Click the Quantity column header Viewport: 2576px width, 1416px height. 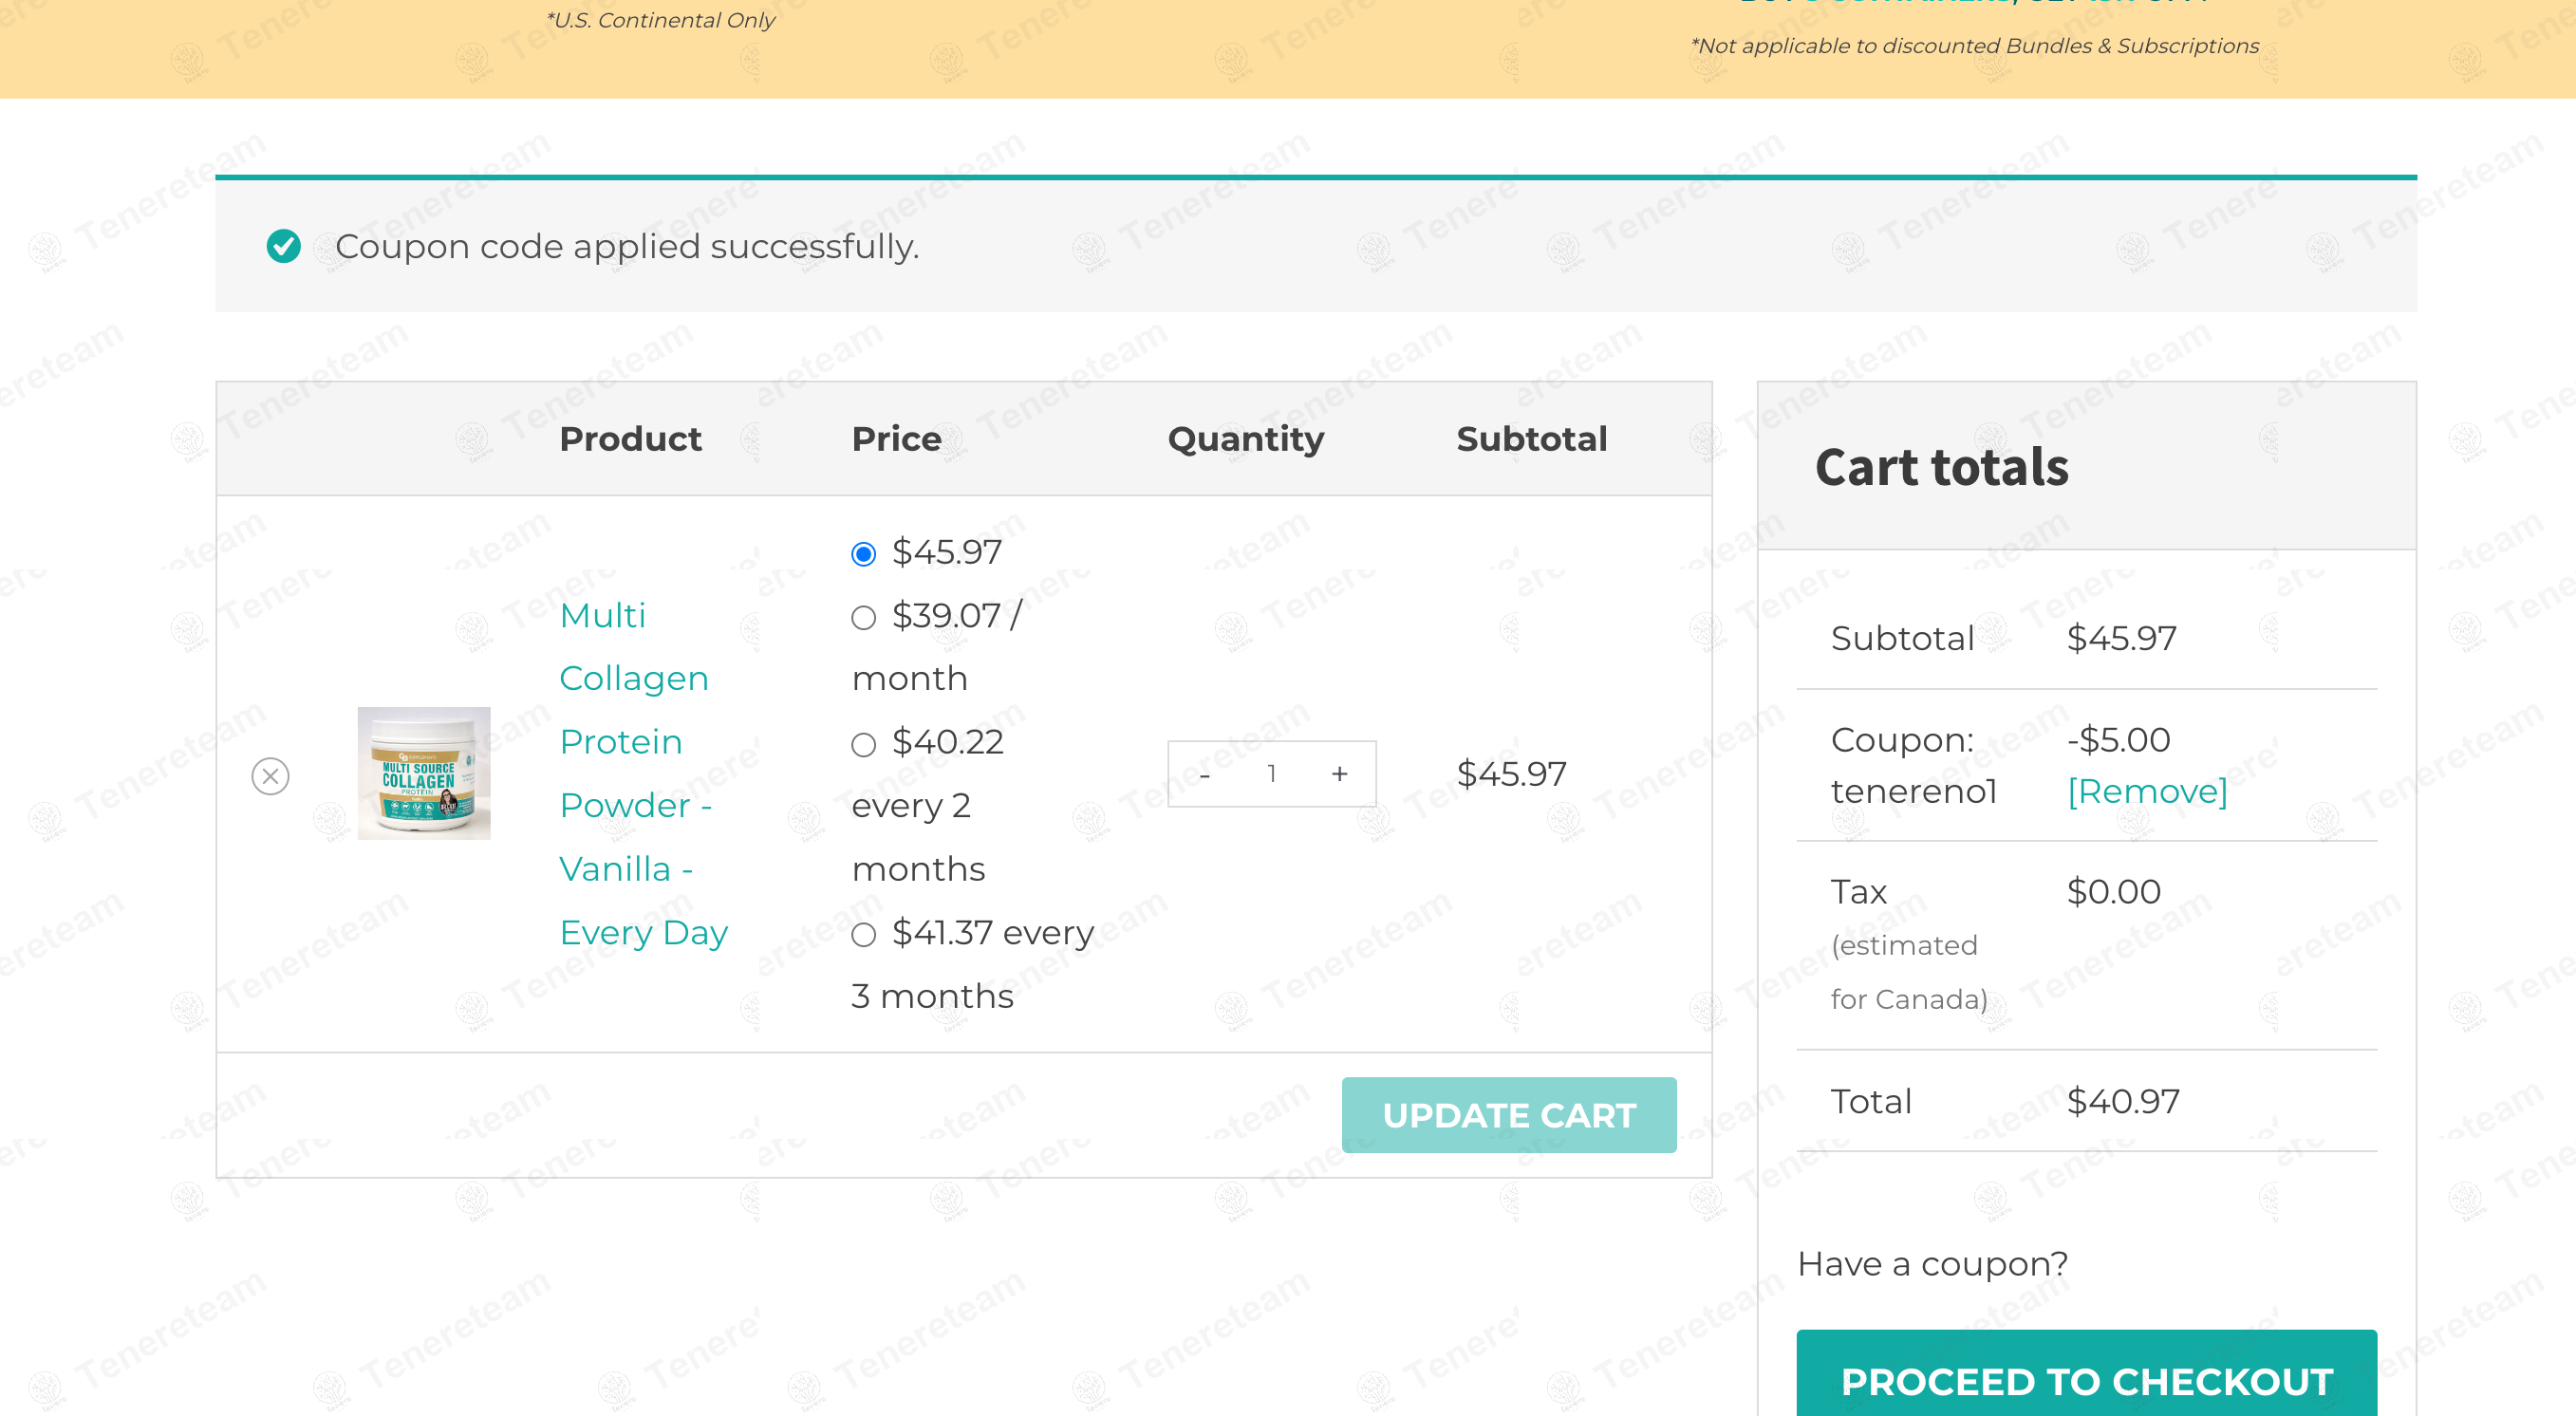pyautogui.click(x=1245, y=439)
